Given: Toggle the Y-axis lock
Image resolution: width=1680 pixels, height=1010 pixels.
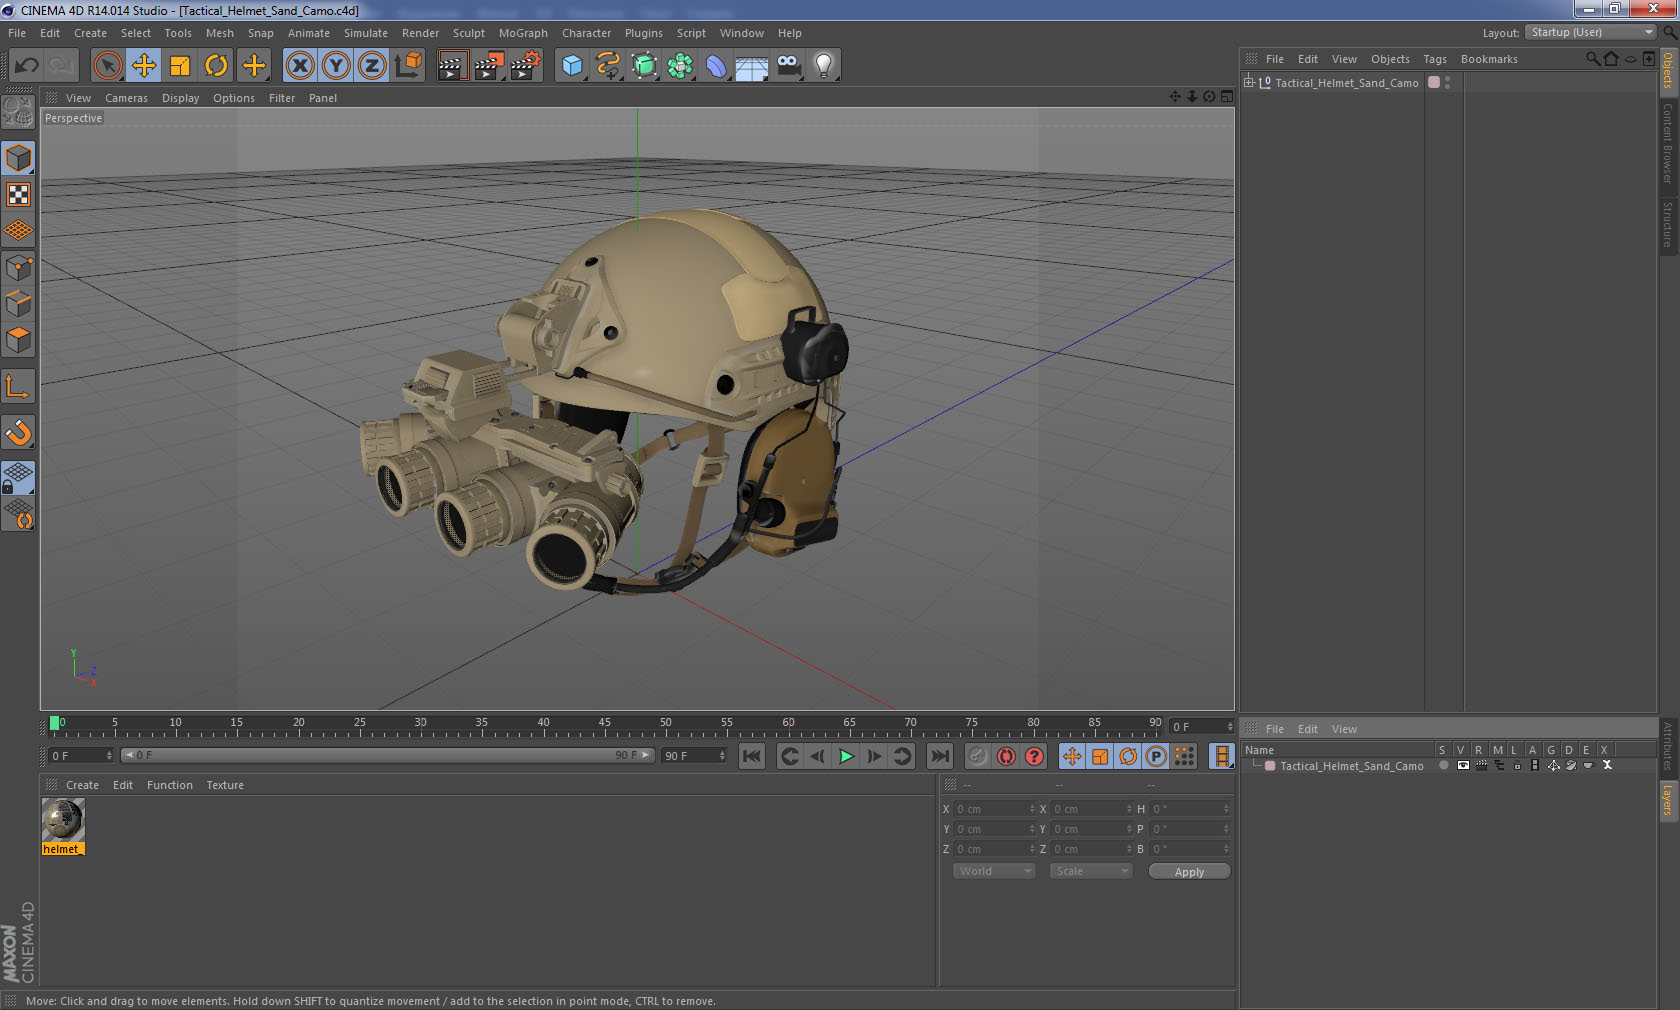Looking at the screenshot, I should (x=336, y=66).
